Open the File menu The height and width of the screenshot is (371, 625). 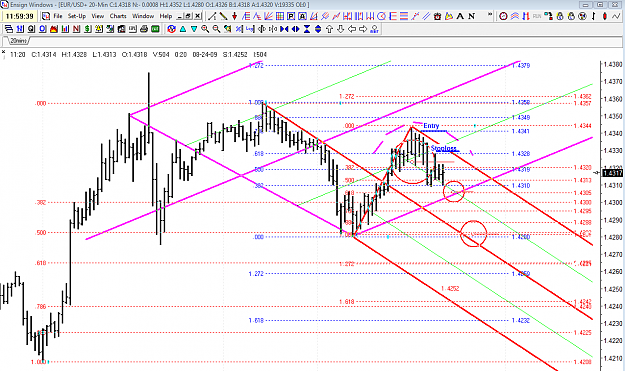58,16
